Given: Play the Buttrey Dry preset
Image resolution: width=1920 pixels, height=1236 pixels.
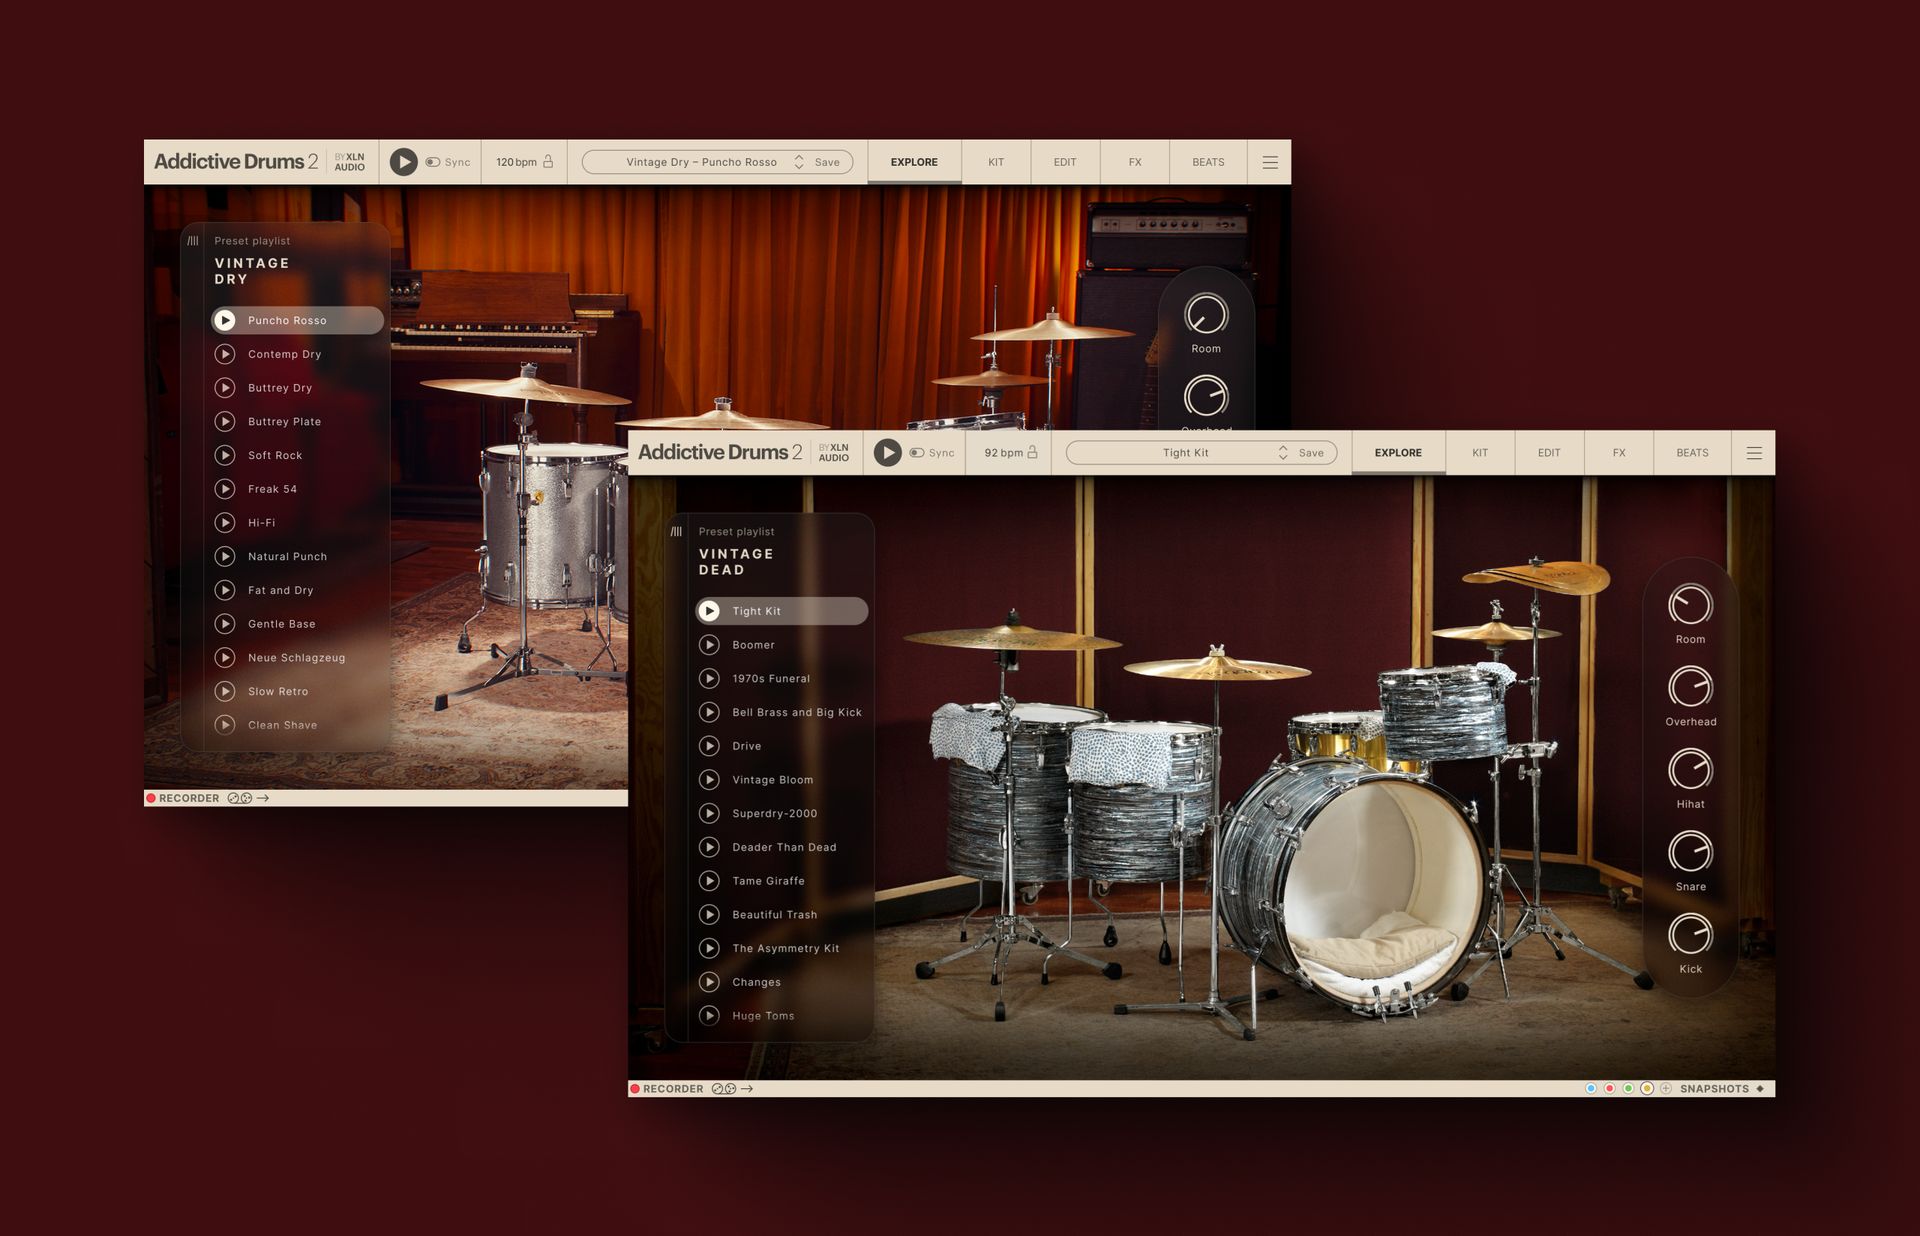Looking at the screenshot, I should coord(225,388).
